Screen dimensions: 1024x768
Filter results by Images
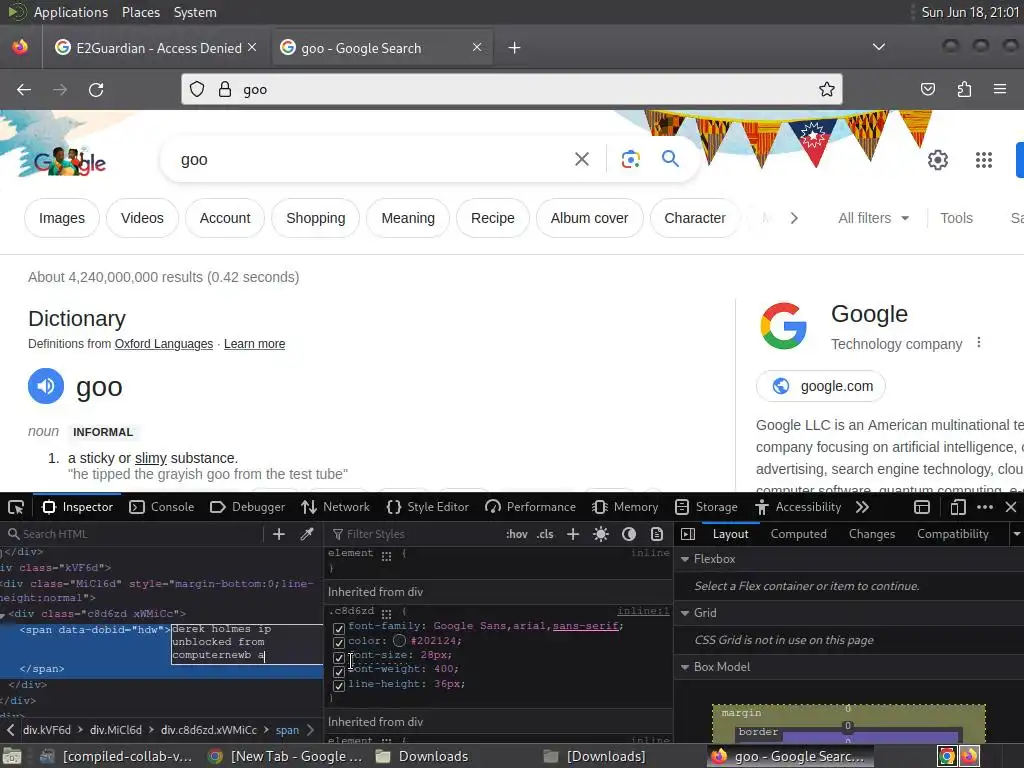[x=62, y=218]
